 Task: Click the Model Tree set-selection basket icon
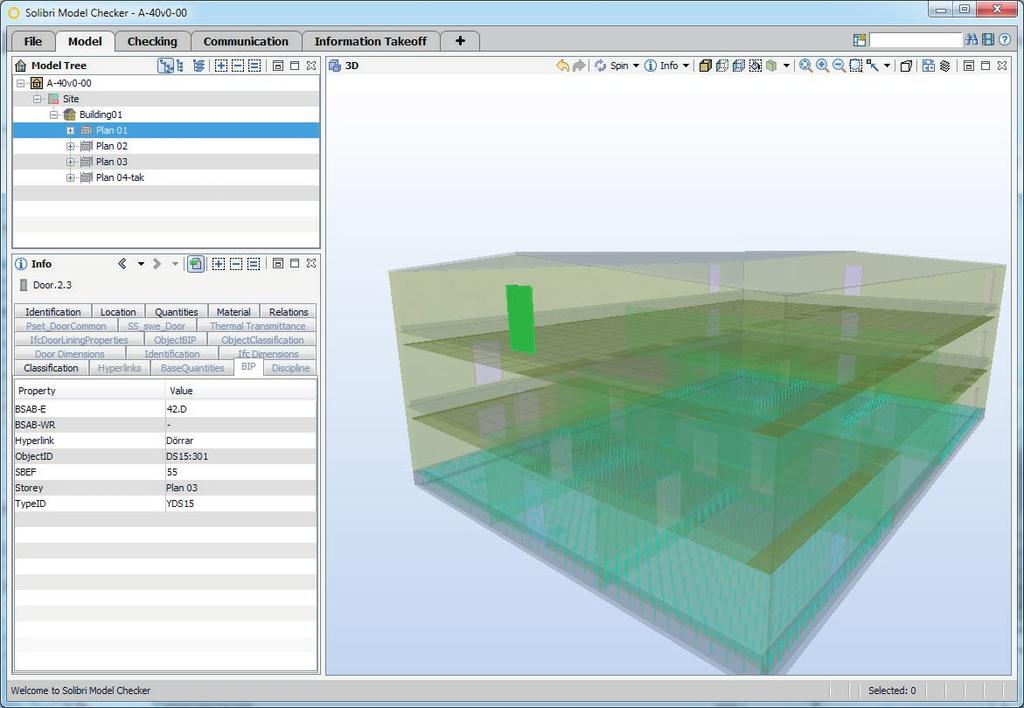tap(255, 65)
